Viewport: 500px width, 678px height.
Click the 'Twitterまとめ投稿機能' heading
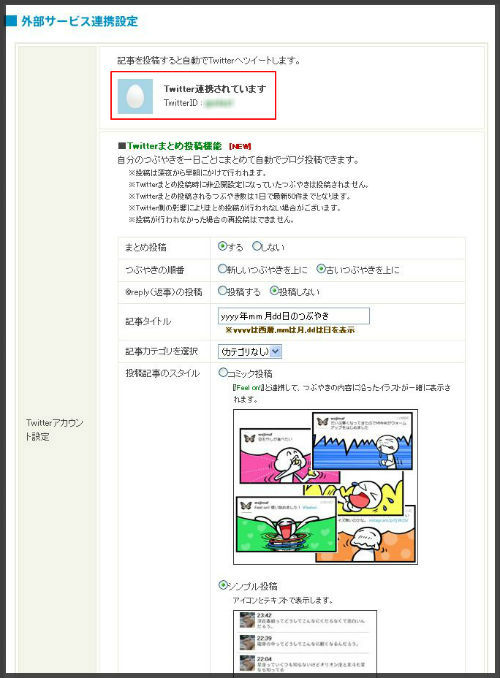[x=174, y=146]
